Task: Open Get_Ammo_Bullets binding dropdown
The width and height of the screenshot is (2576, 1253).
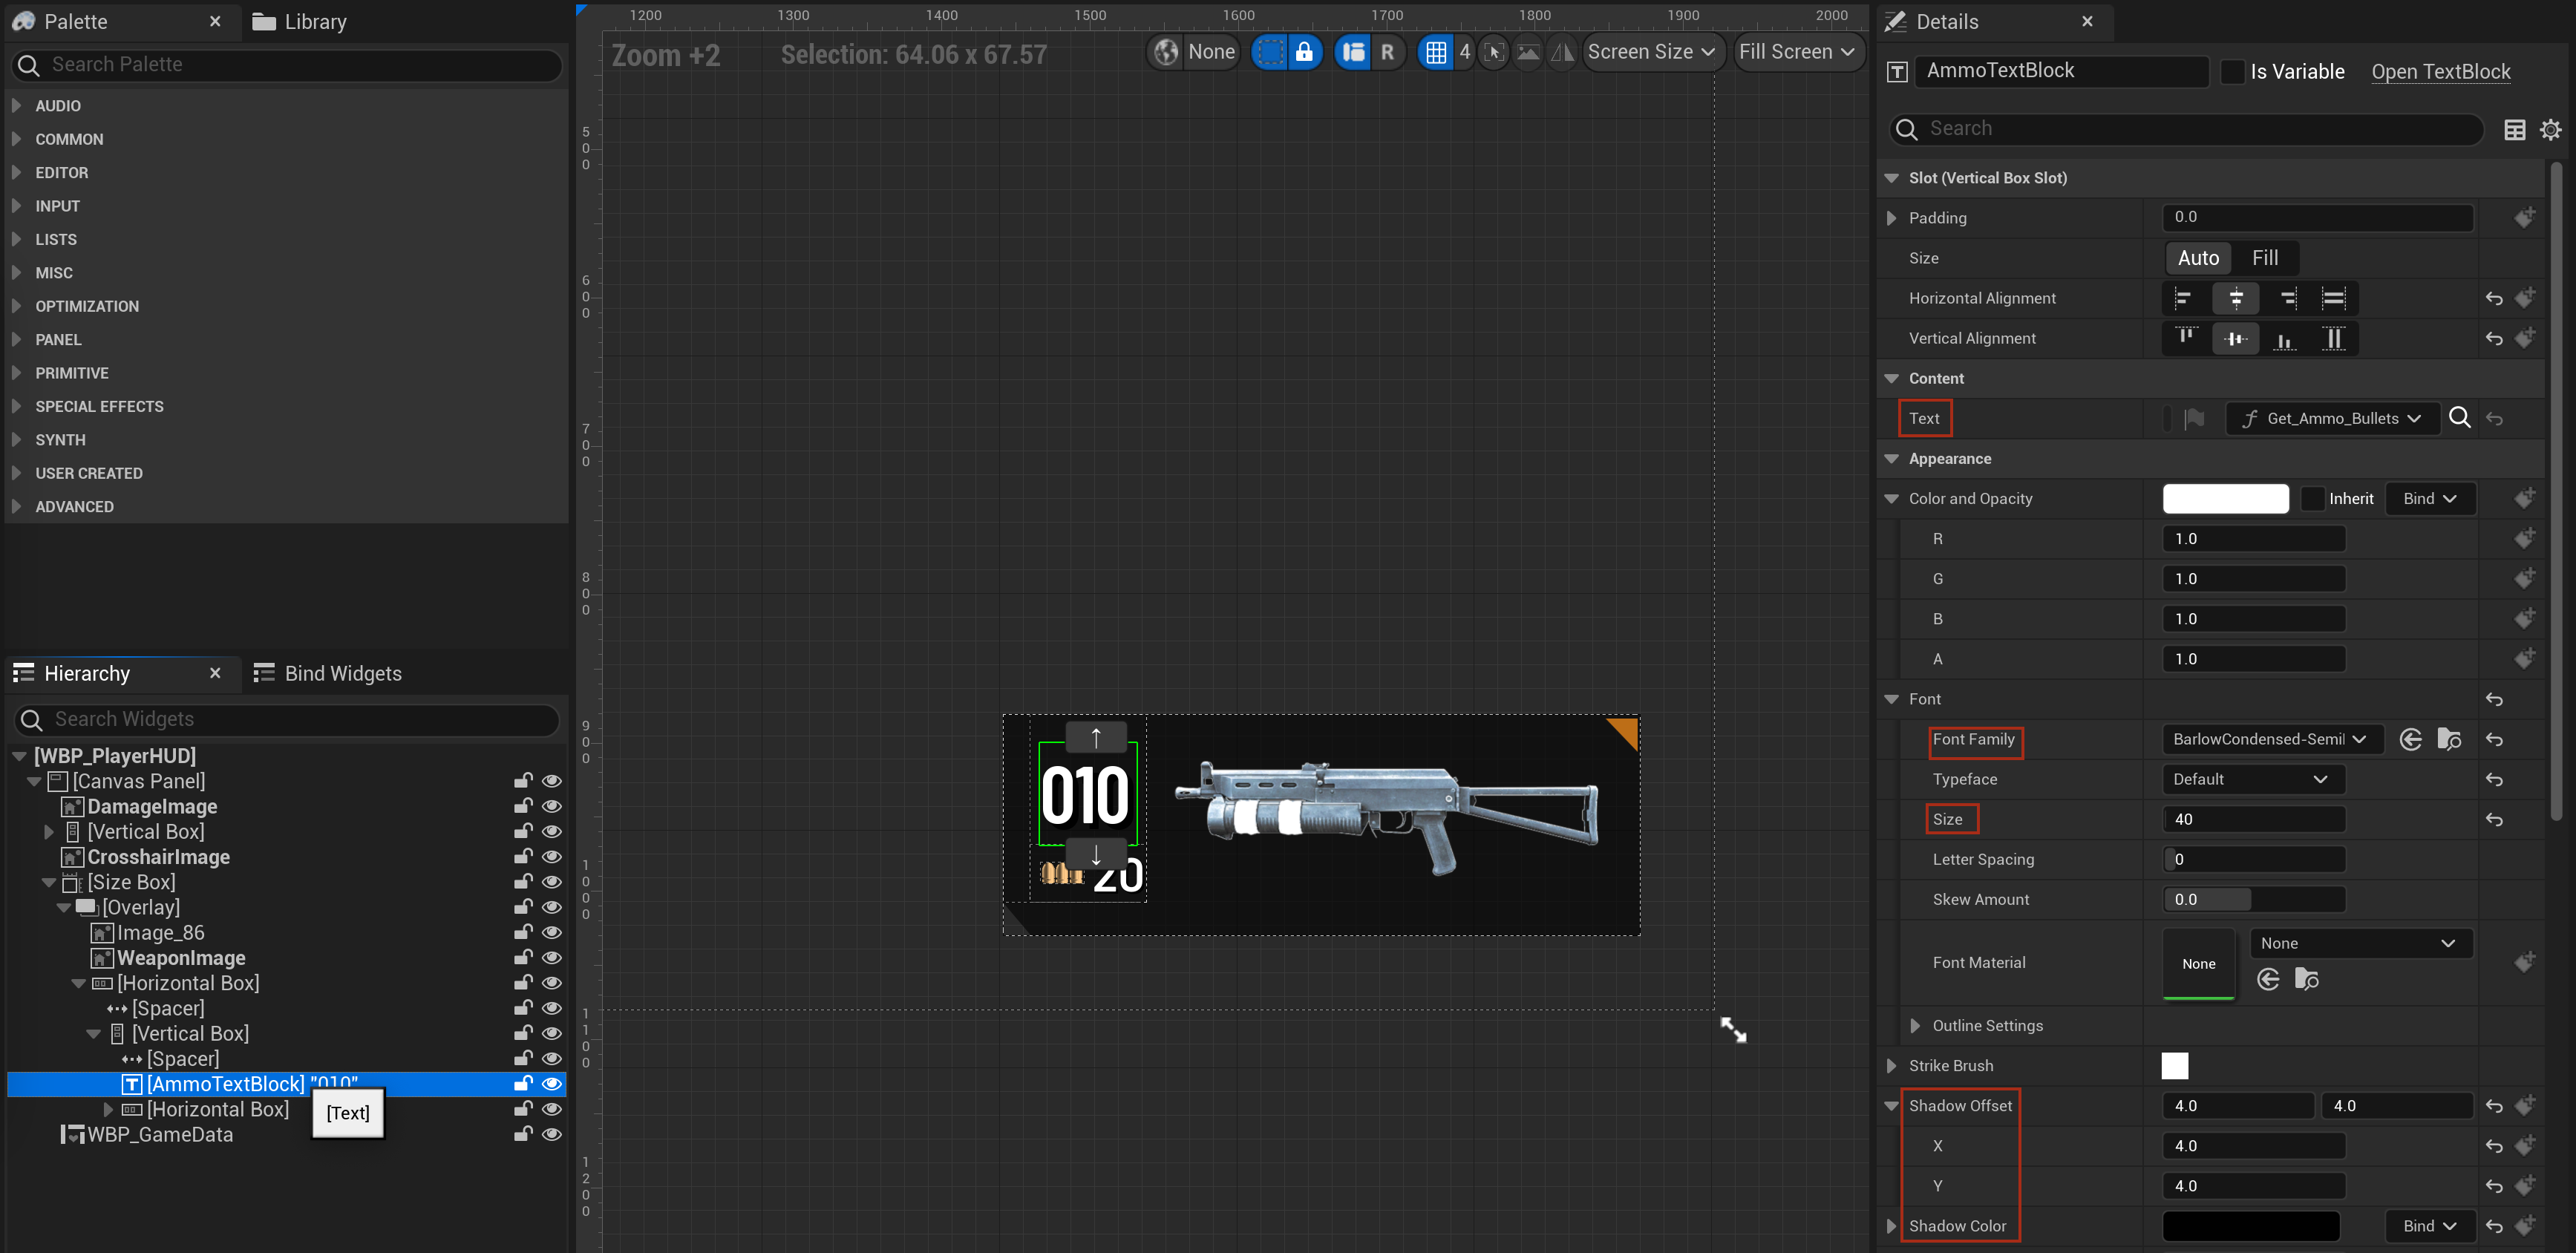Action: [x=2332, y=418]
